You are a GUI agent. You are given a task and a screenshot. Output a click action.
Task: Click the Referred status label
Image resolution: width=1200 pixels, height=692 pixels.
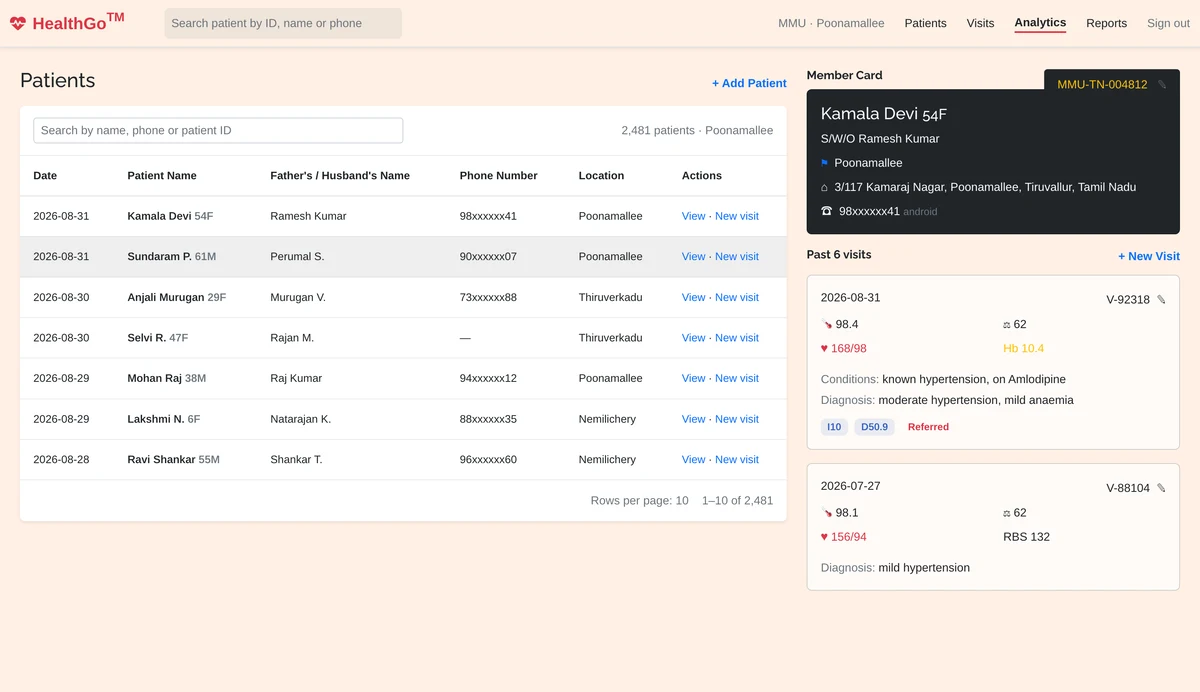point(928,427)
